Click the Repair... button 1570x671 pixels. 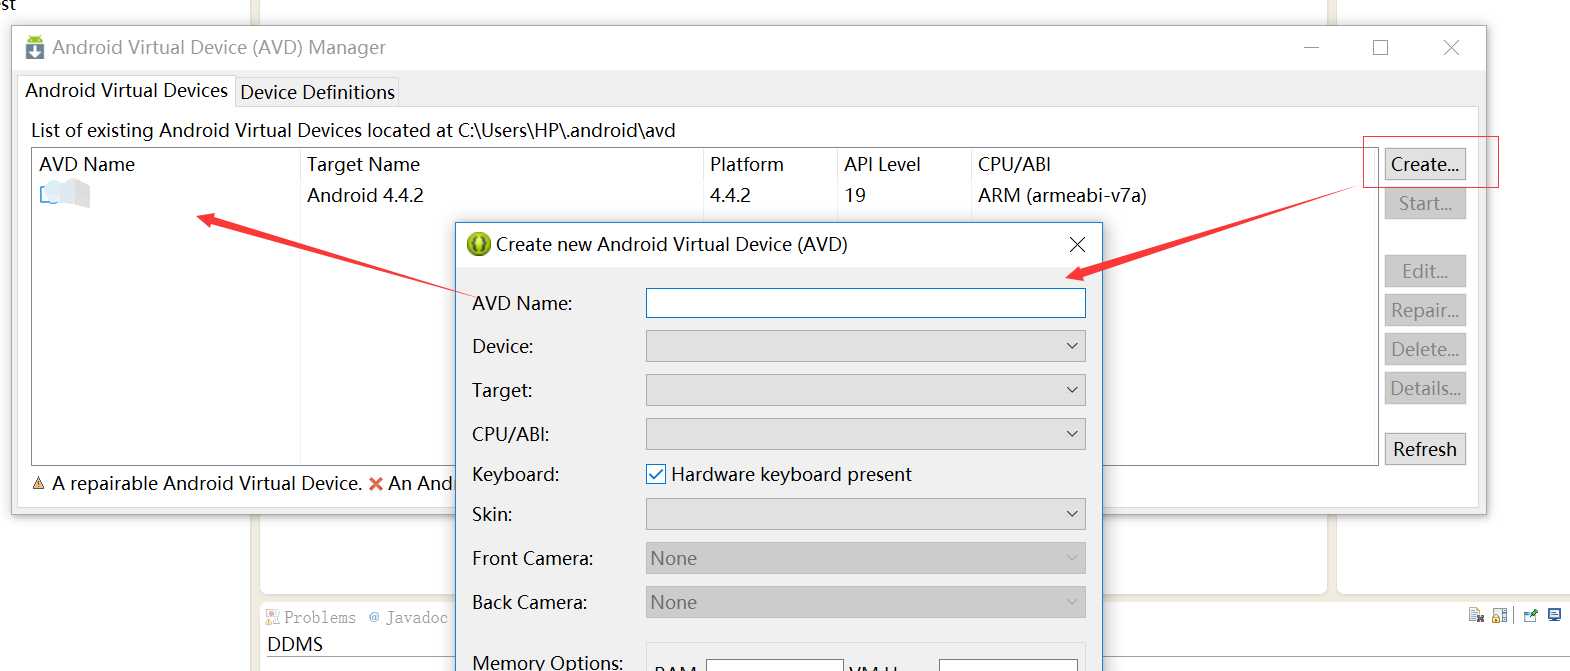point(1425,310)
